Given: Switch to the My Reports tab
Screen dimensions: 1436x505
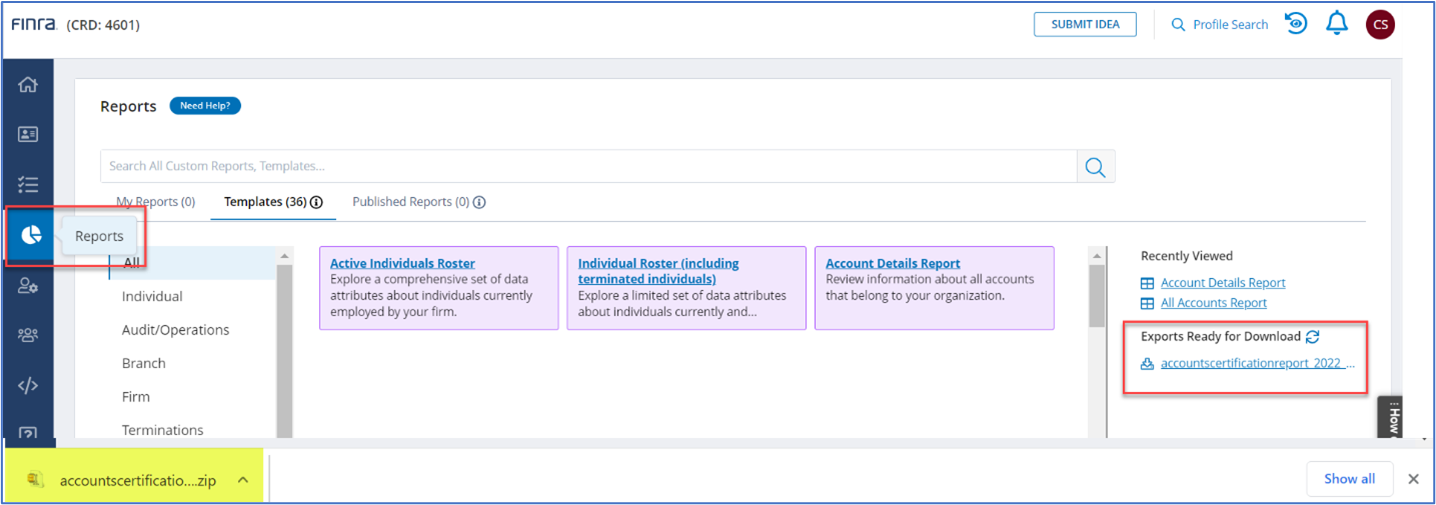Looking at the screenshot, I should tap(155, 202).
